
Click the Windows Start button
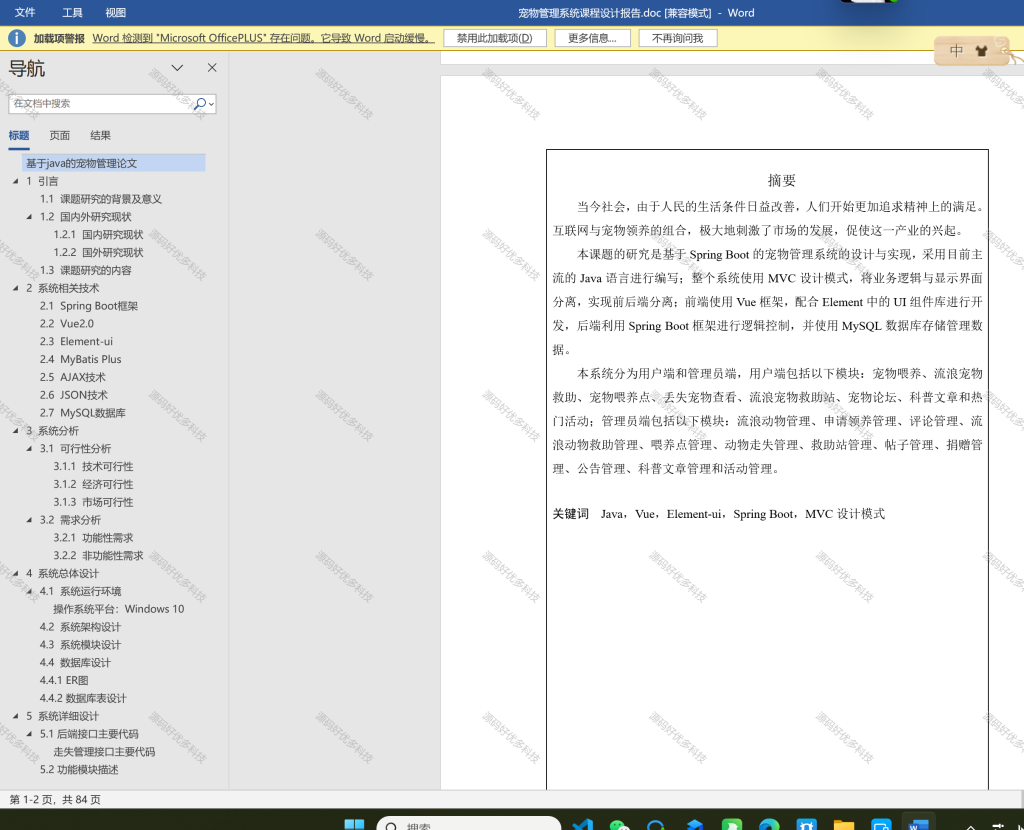354,824
